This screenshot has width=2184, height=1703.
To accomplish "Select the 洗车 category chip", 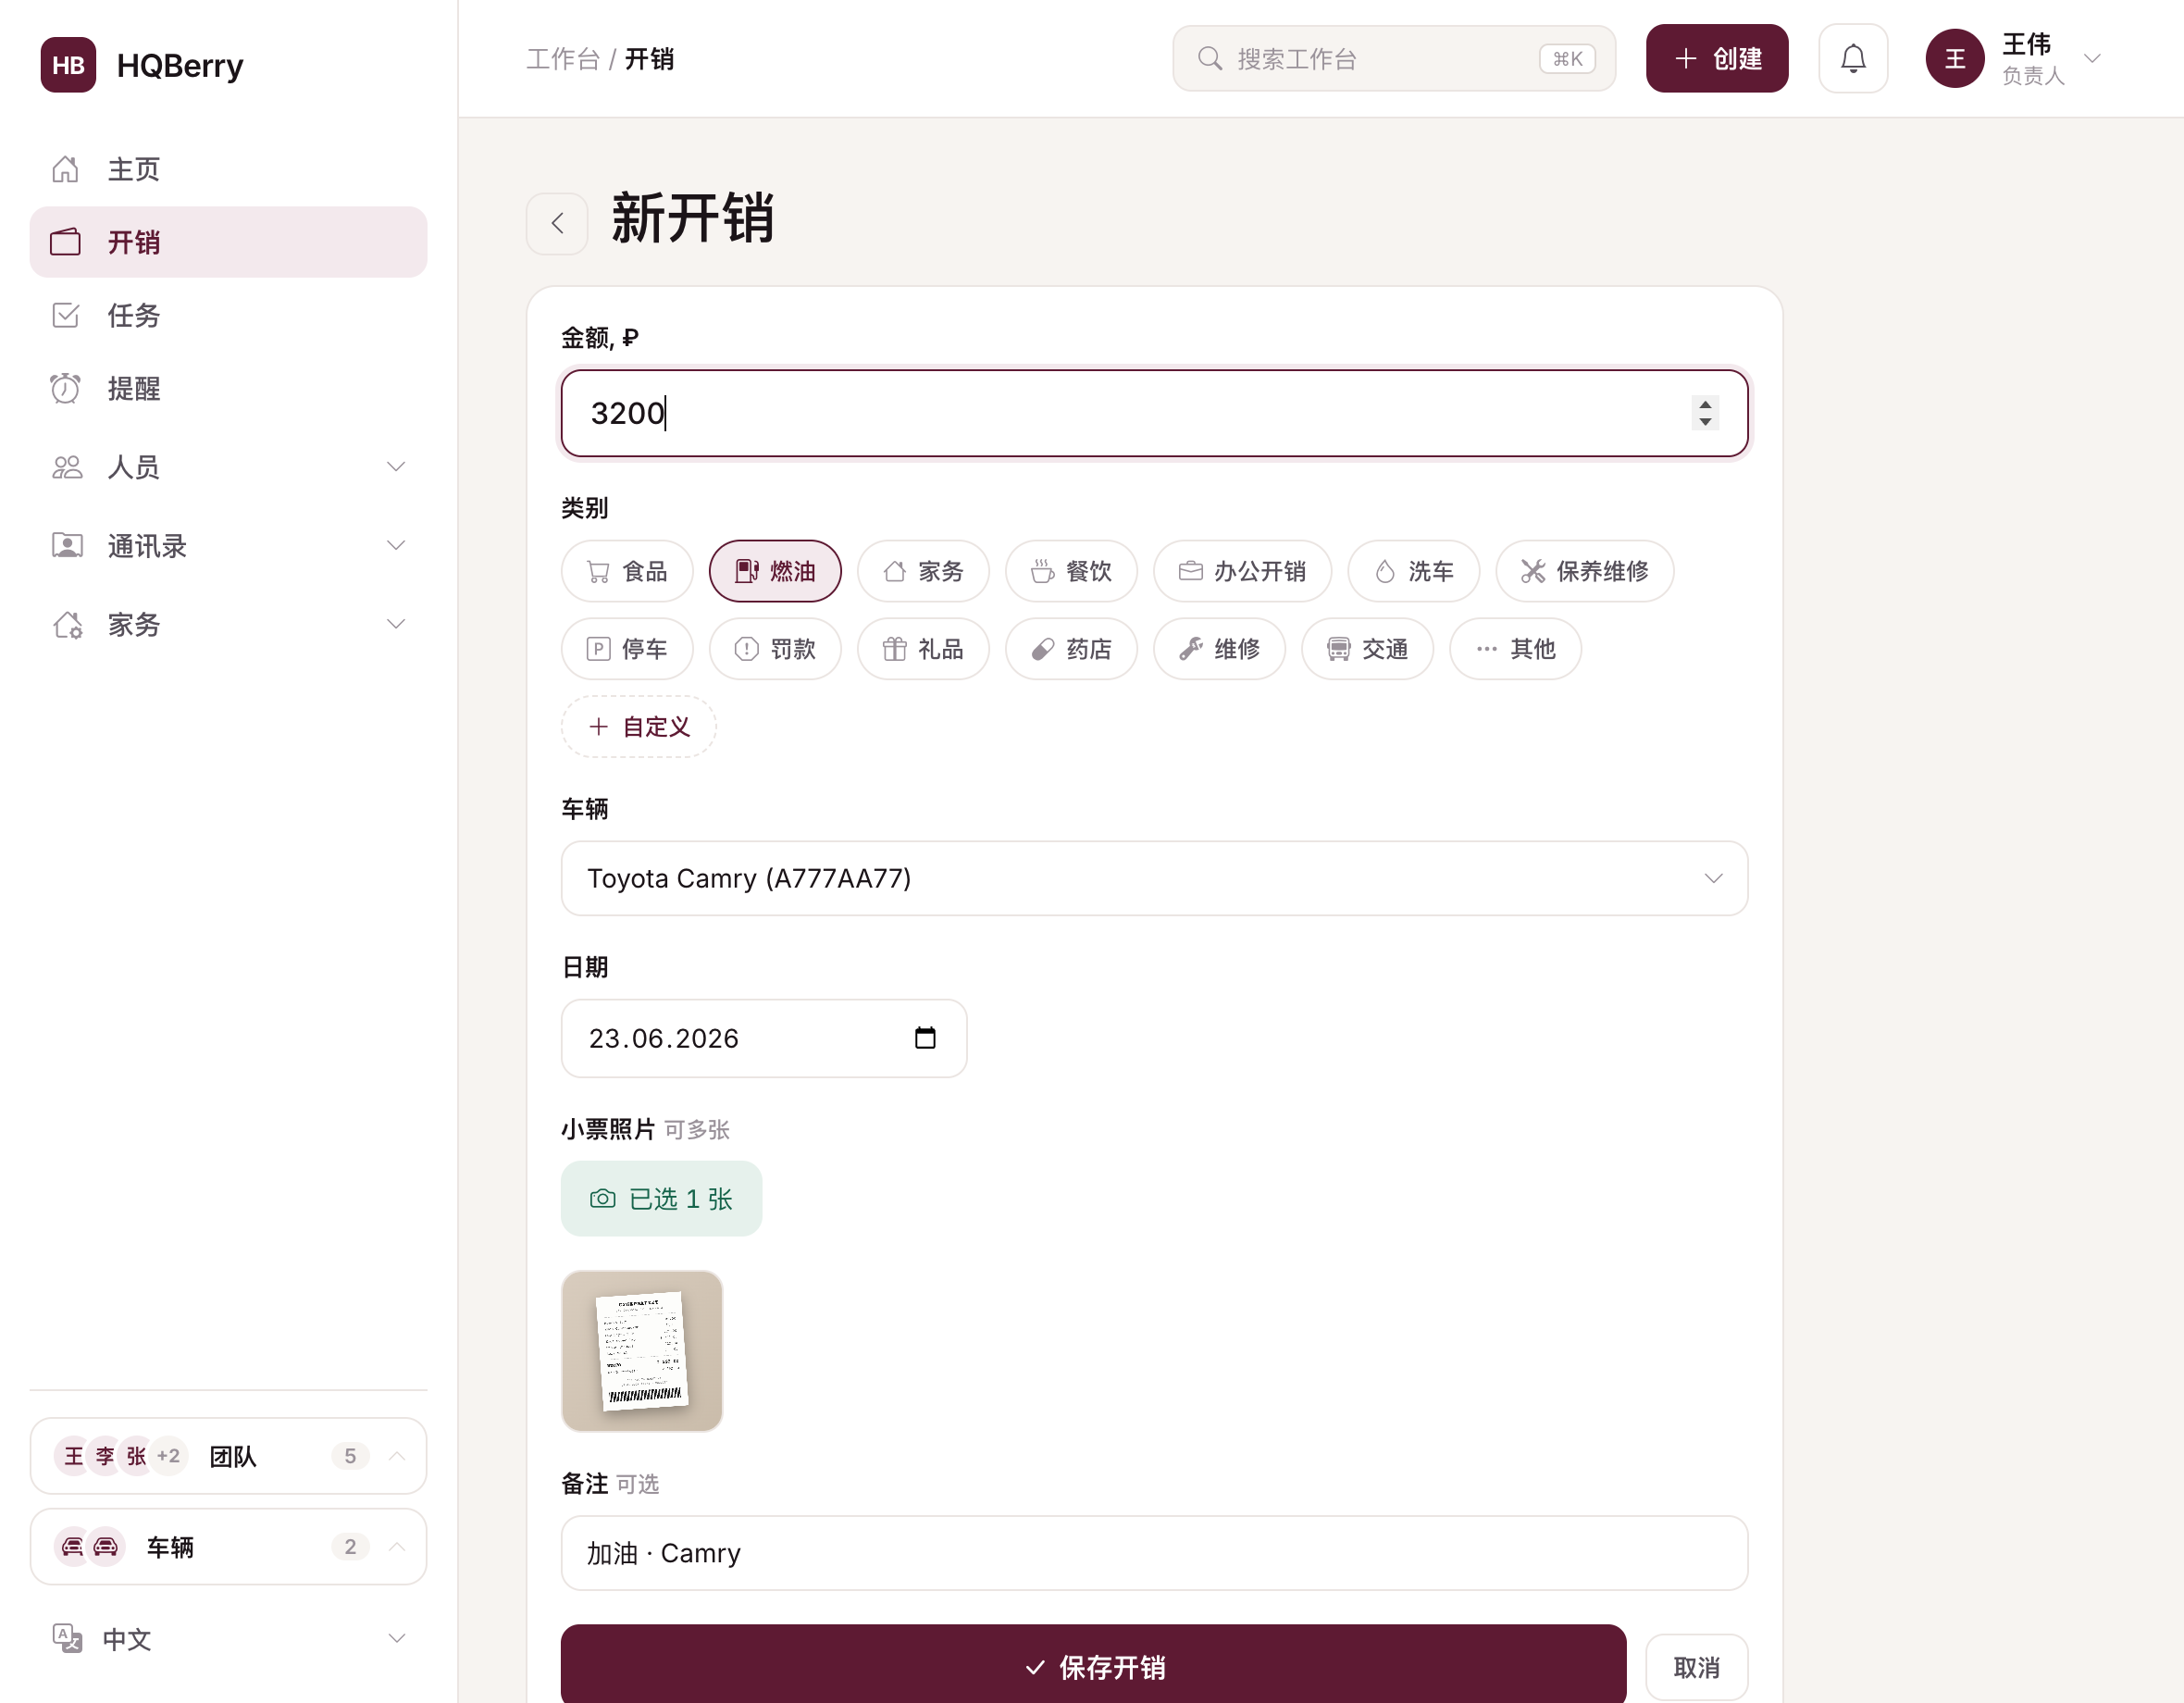I will click(1413, 571).
